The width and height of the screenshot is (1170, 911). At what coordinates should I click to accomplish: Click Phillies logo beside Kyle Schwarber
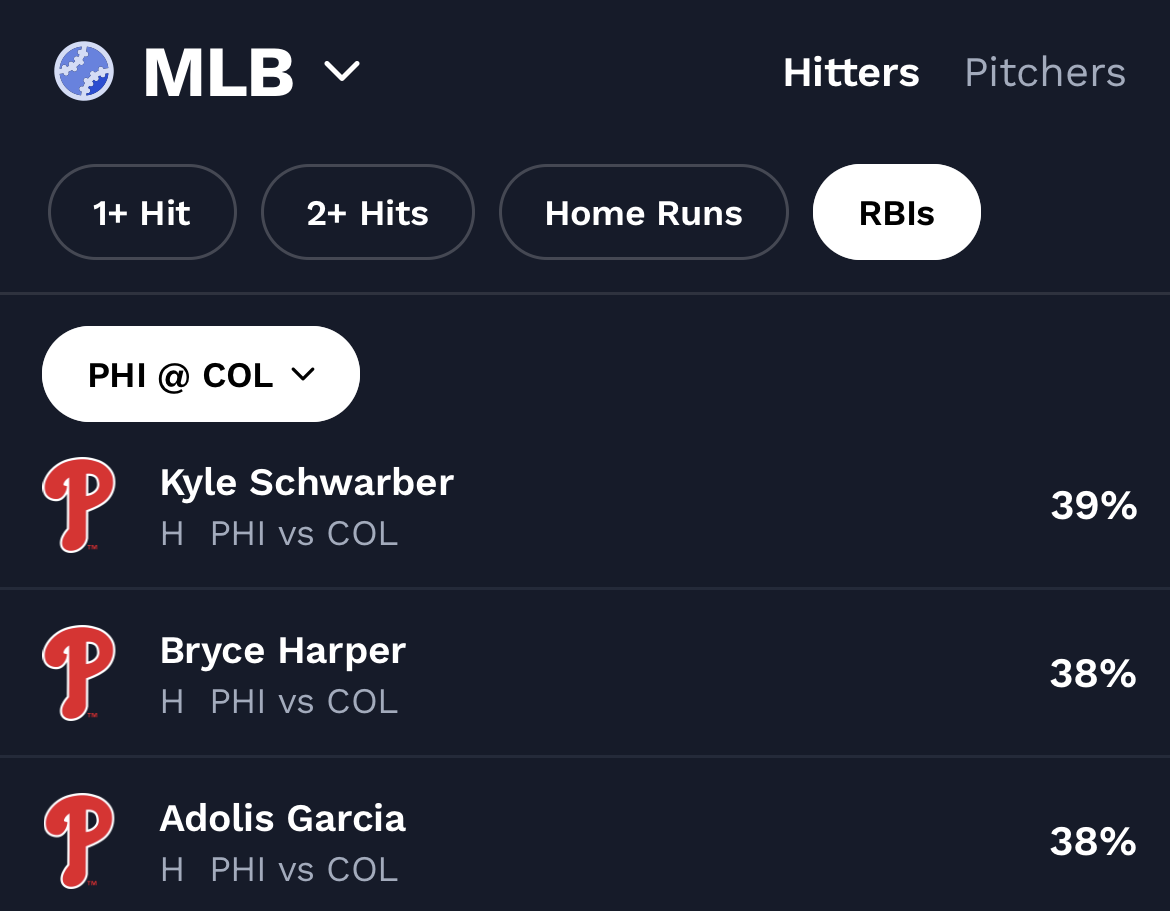click(x=79, y=504)
